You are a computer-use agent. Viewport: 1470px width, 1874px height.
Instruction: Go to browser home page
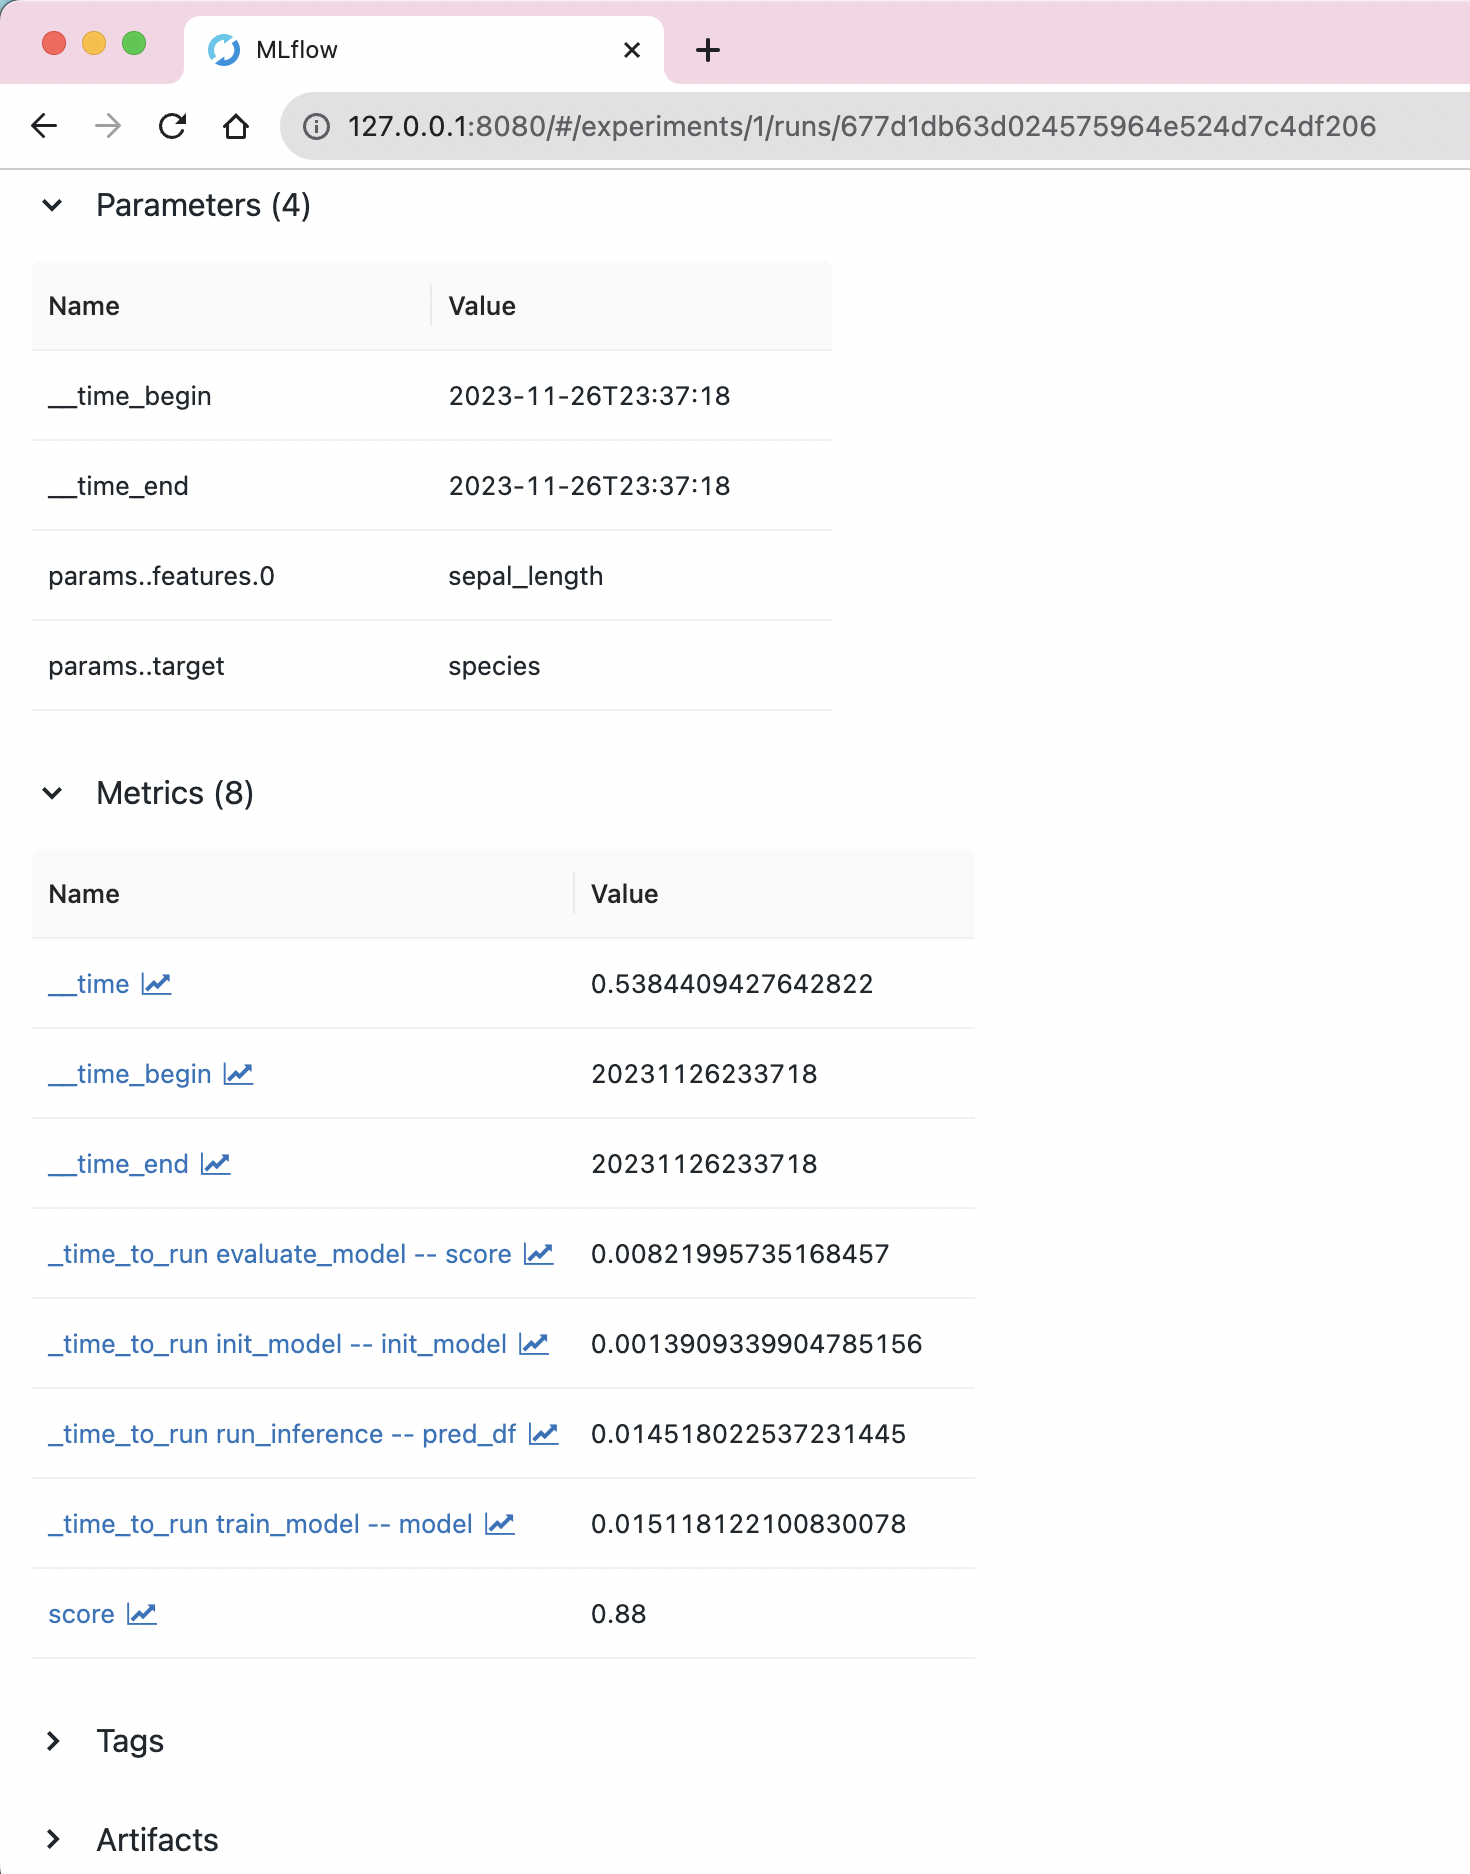pos(236,126)
